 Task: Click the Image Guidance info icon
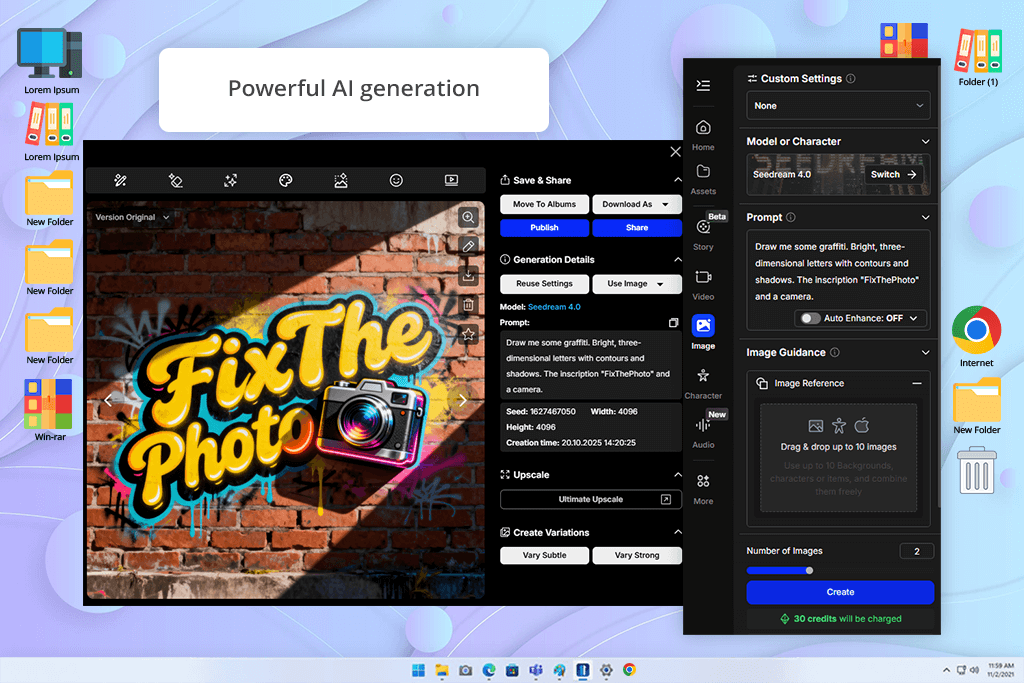tap(835, 353)
